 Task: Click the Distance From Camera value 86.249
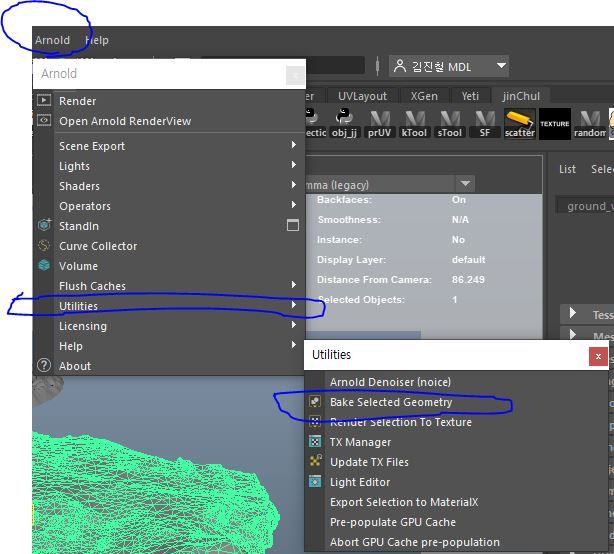point(468,280)
